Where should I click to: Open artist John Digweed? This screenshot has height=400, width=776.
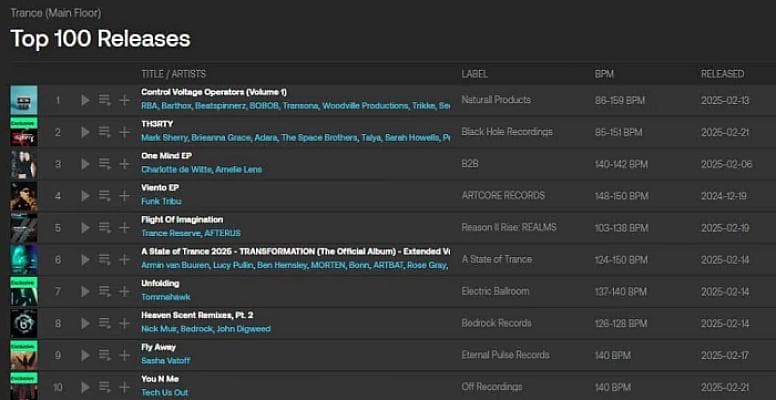click(x=243, y=329)
